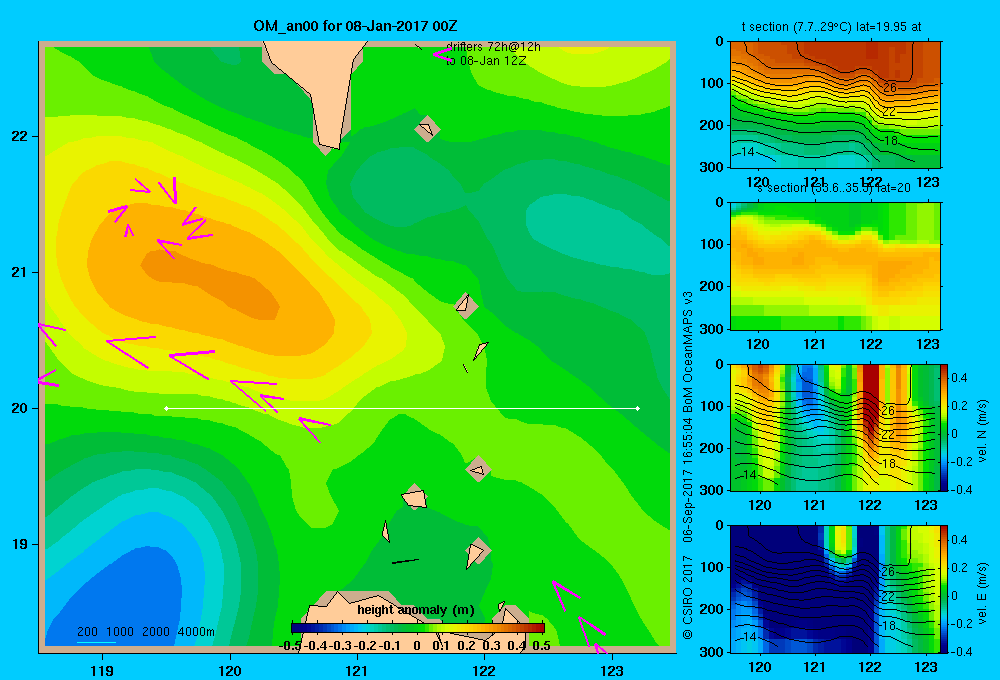Click the 0.4 tick on vel. N scale

[959, 378]
